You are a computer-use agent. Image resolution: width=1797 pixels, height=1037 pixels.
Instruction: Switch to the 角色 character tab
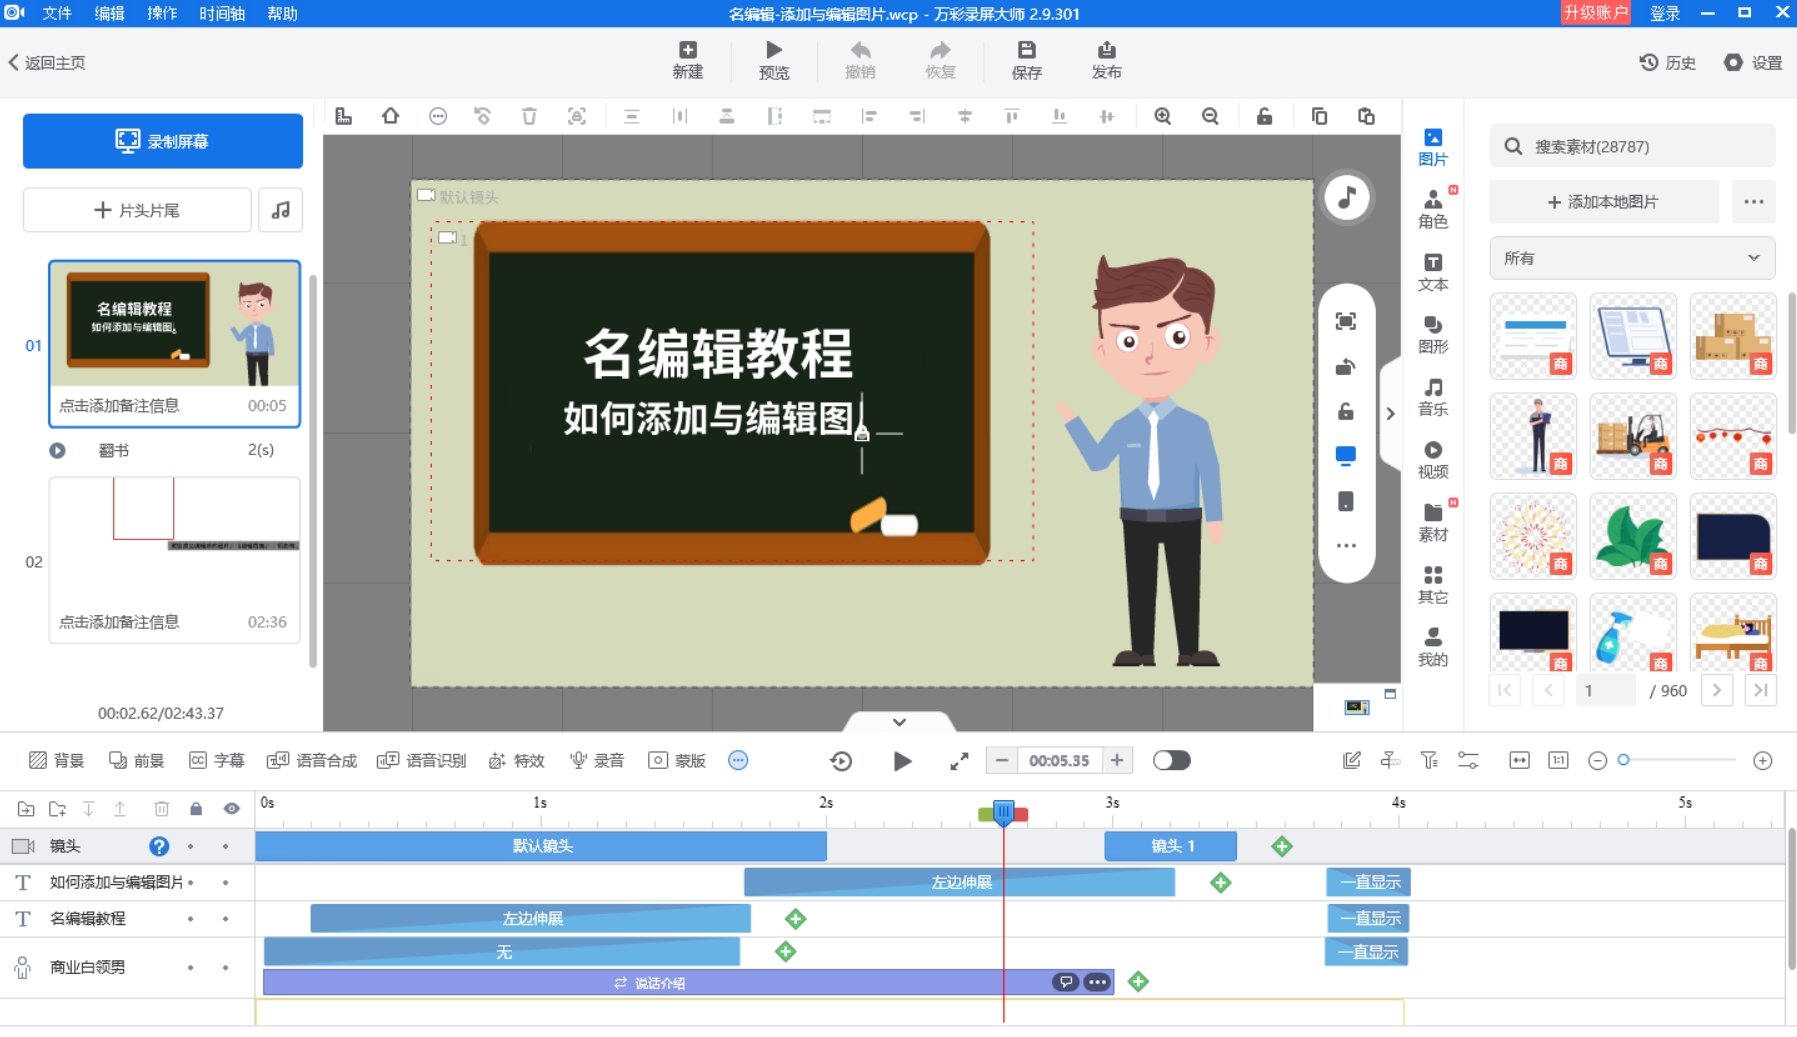coord(1433,210)
